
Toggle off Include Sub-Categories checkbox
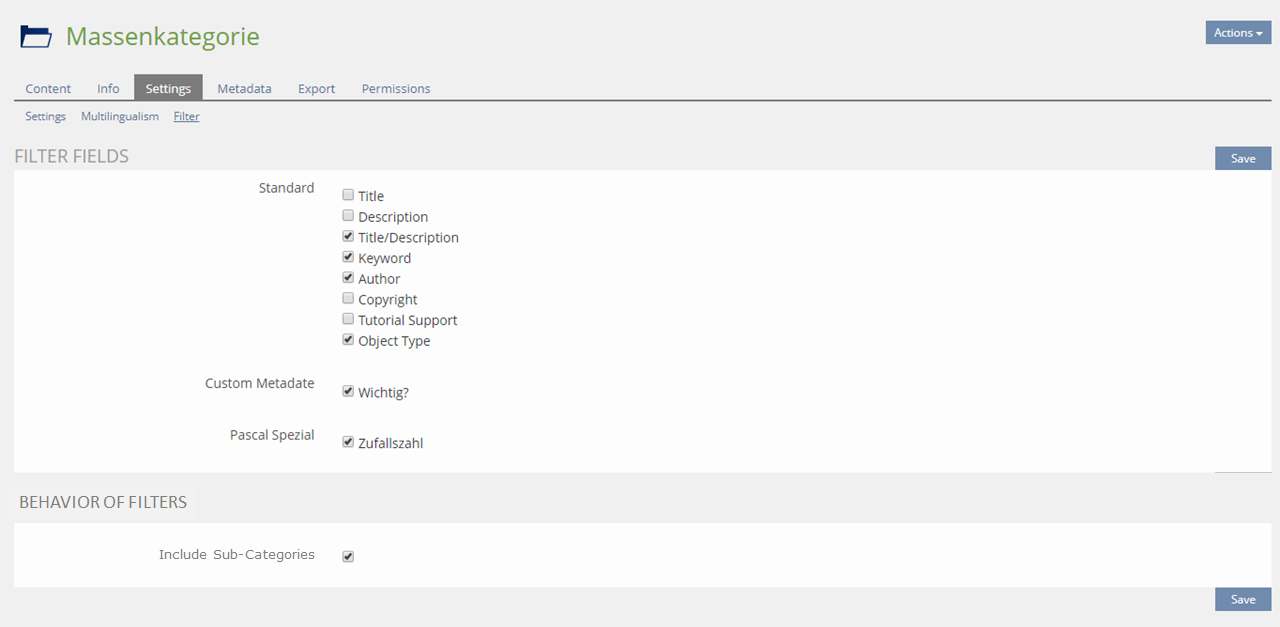tap(348, 556)
